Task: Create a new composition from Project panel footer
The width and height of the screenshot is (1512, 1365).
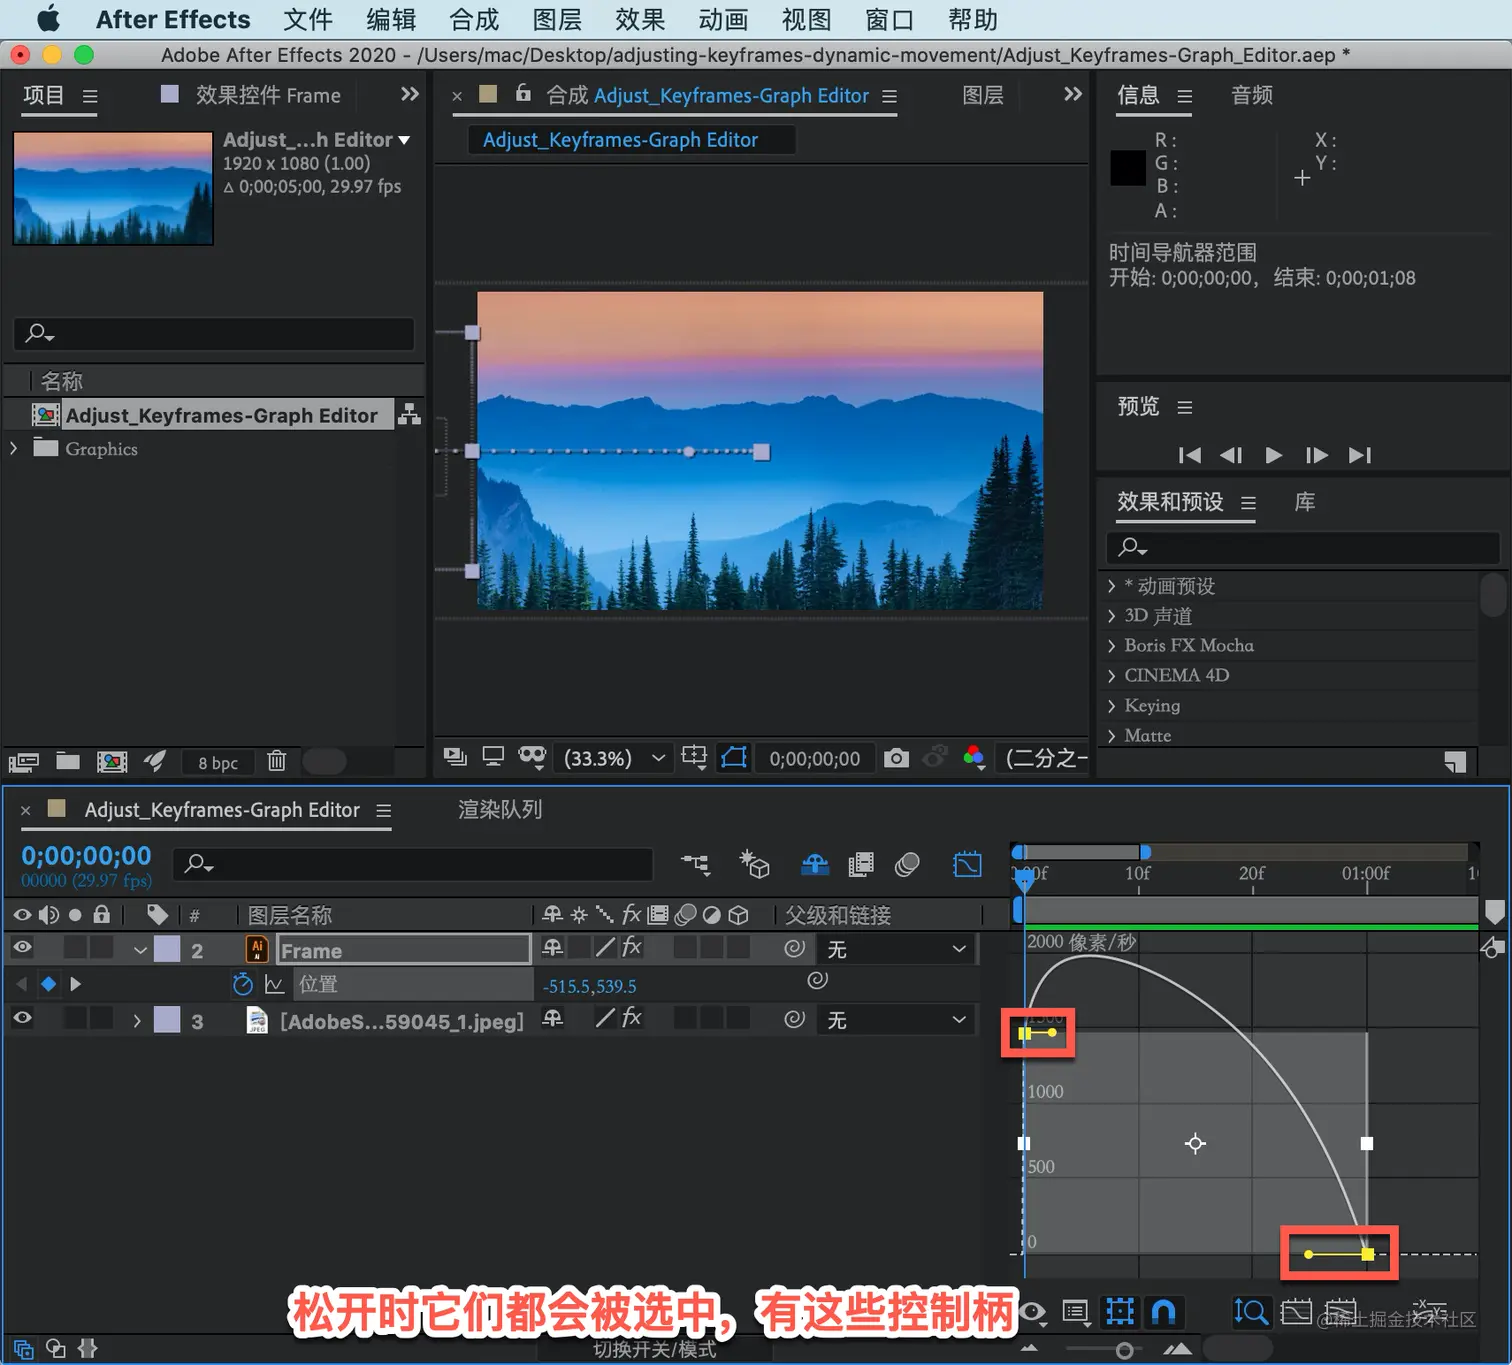Action: 112,762
